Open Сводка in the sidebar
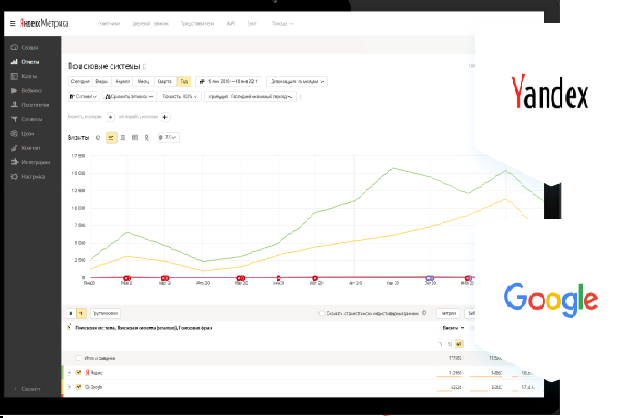This screenshot has height=418, width=617. (x=26, y=47)
